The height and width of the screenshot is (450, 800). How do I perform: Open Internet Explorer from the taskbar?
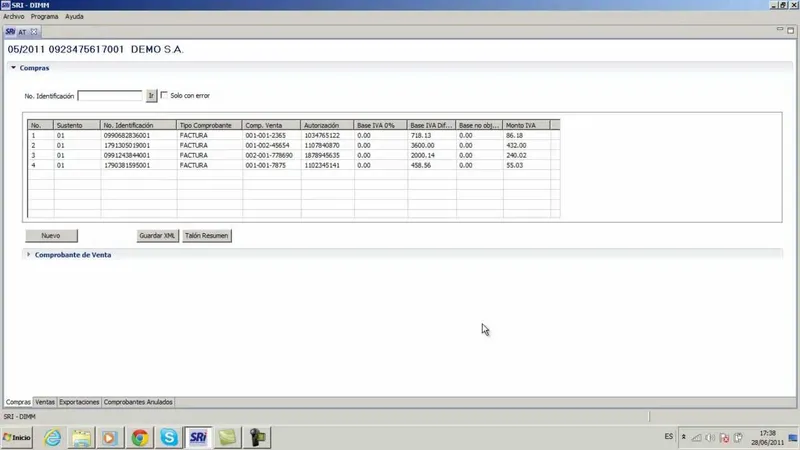(53, 437)
